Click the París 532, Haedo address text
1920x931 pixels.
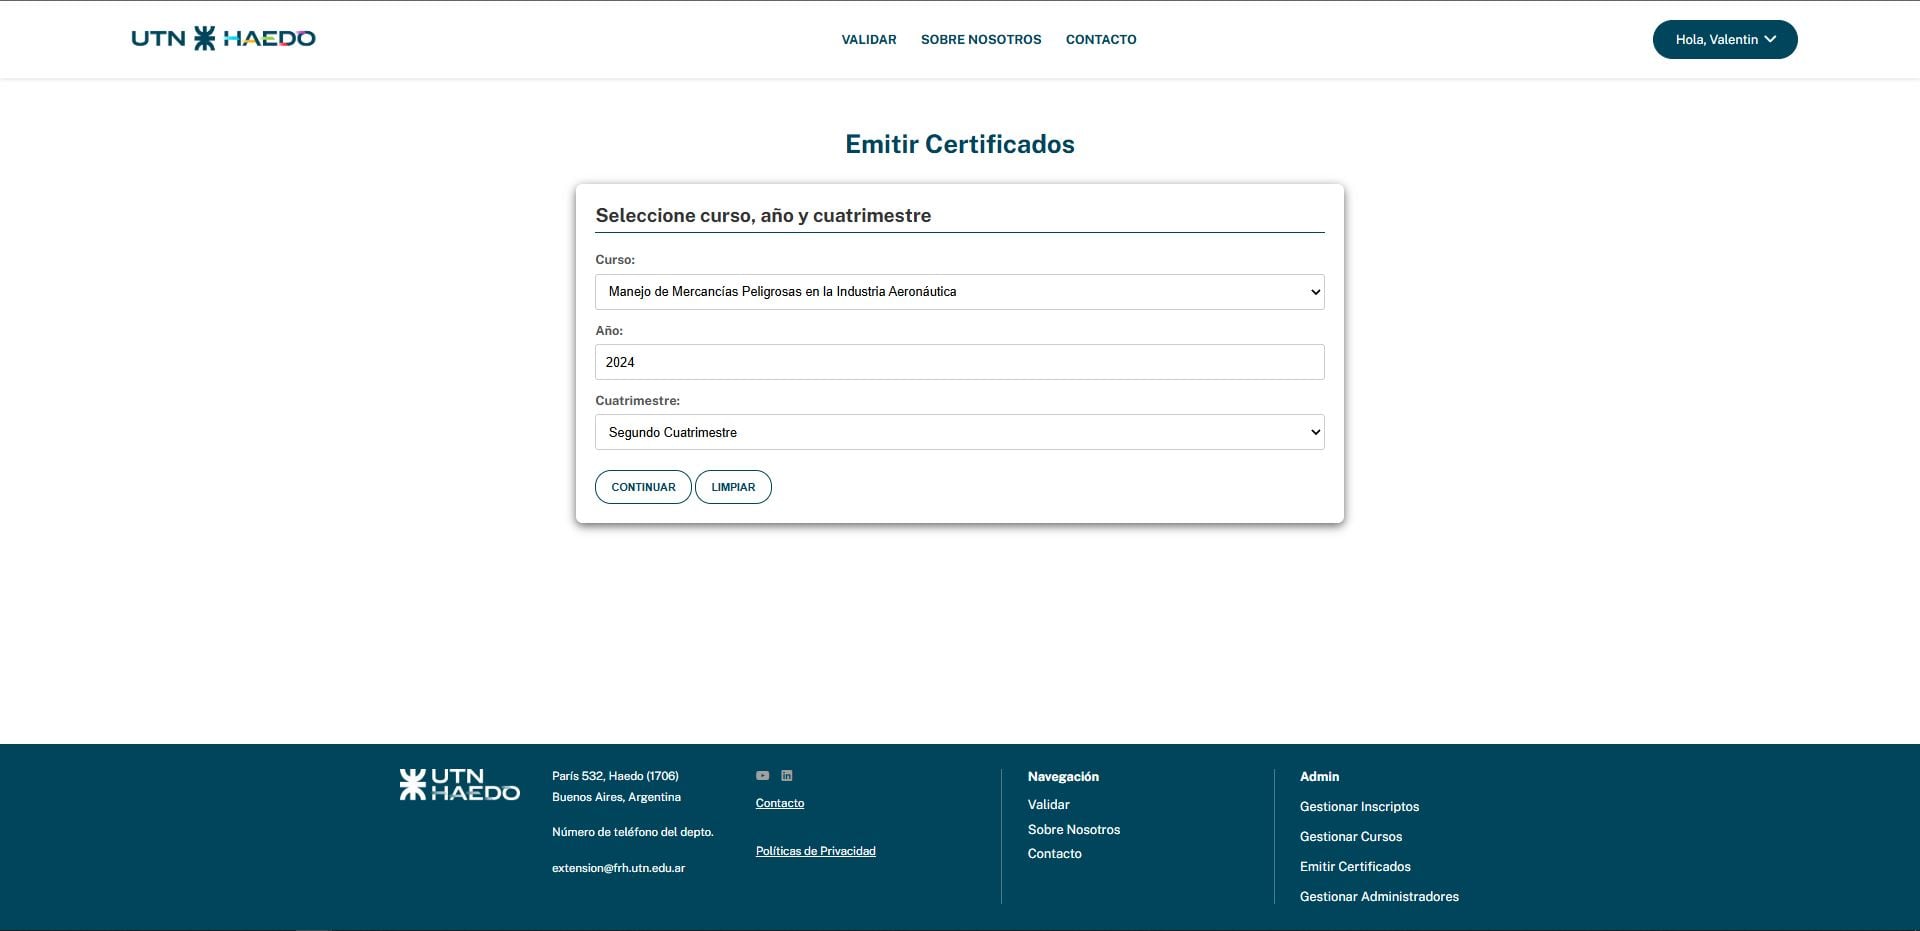(x=615, y=776)
